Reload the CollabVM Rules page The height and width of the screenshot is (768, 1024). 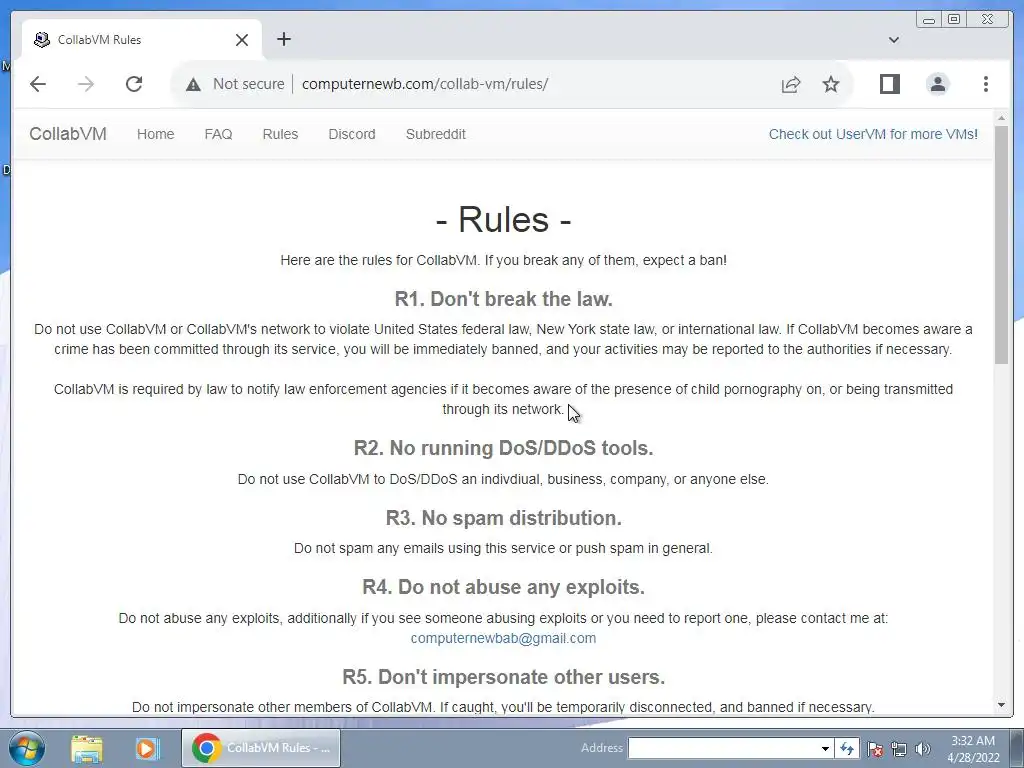(134, 84)
